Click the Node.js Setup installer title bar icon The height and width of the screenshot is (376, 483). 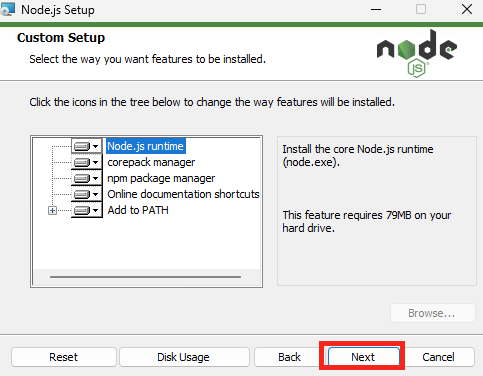(7, 9)
